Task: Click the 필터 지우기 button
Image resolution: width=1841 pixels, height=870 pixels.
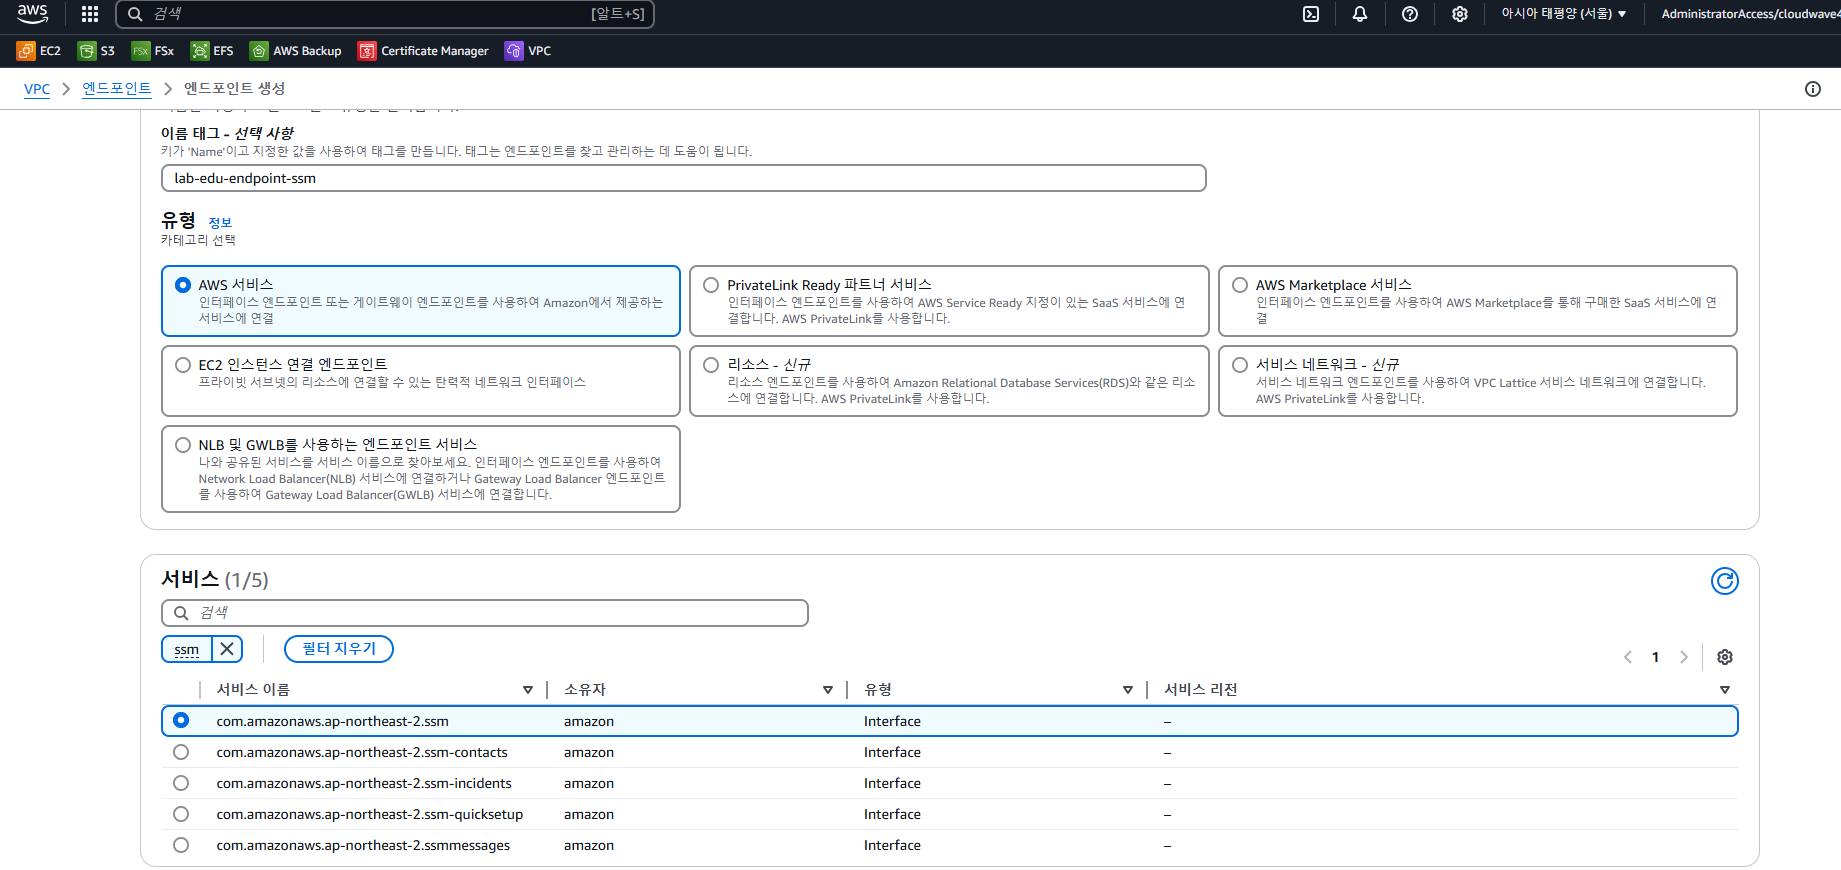Action: [x=339, y=649]
